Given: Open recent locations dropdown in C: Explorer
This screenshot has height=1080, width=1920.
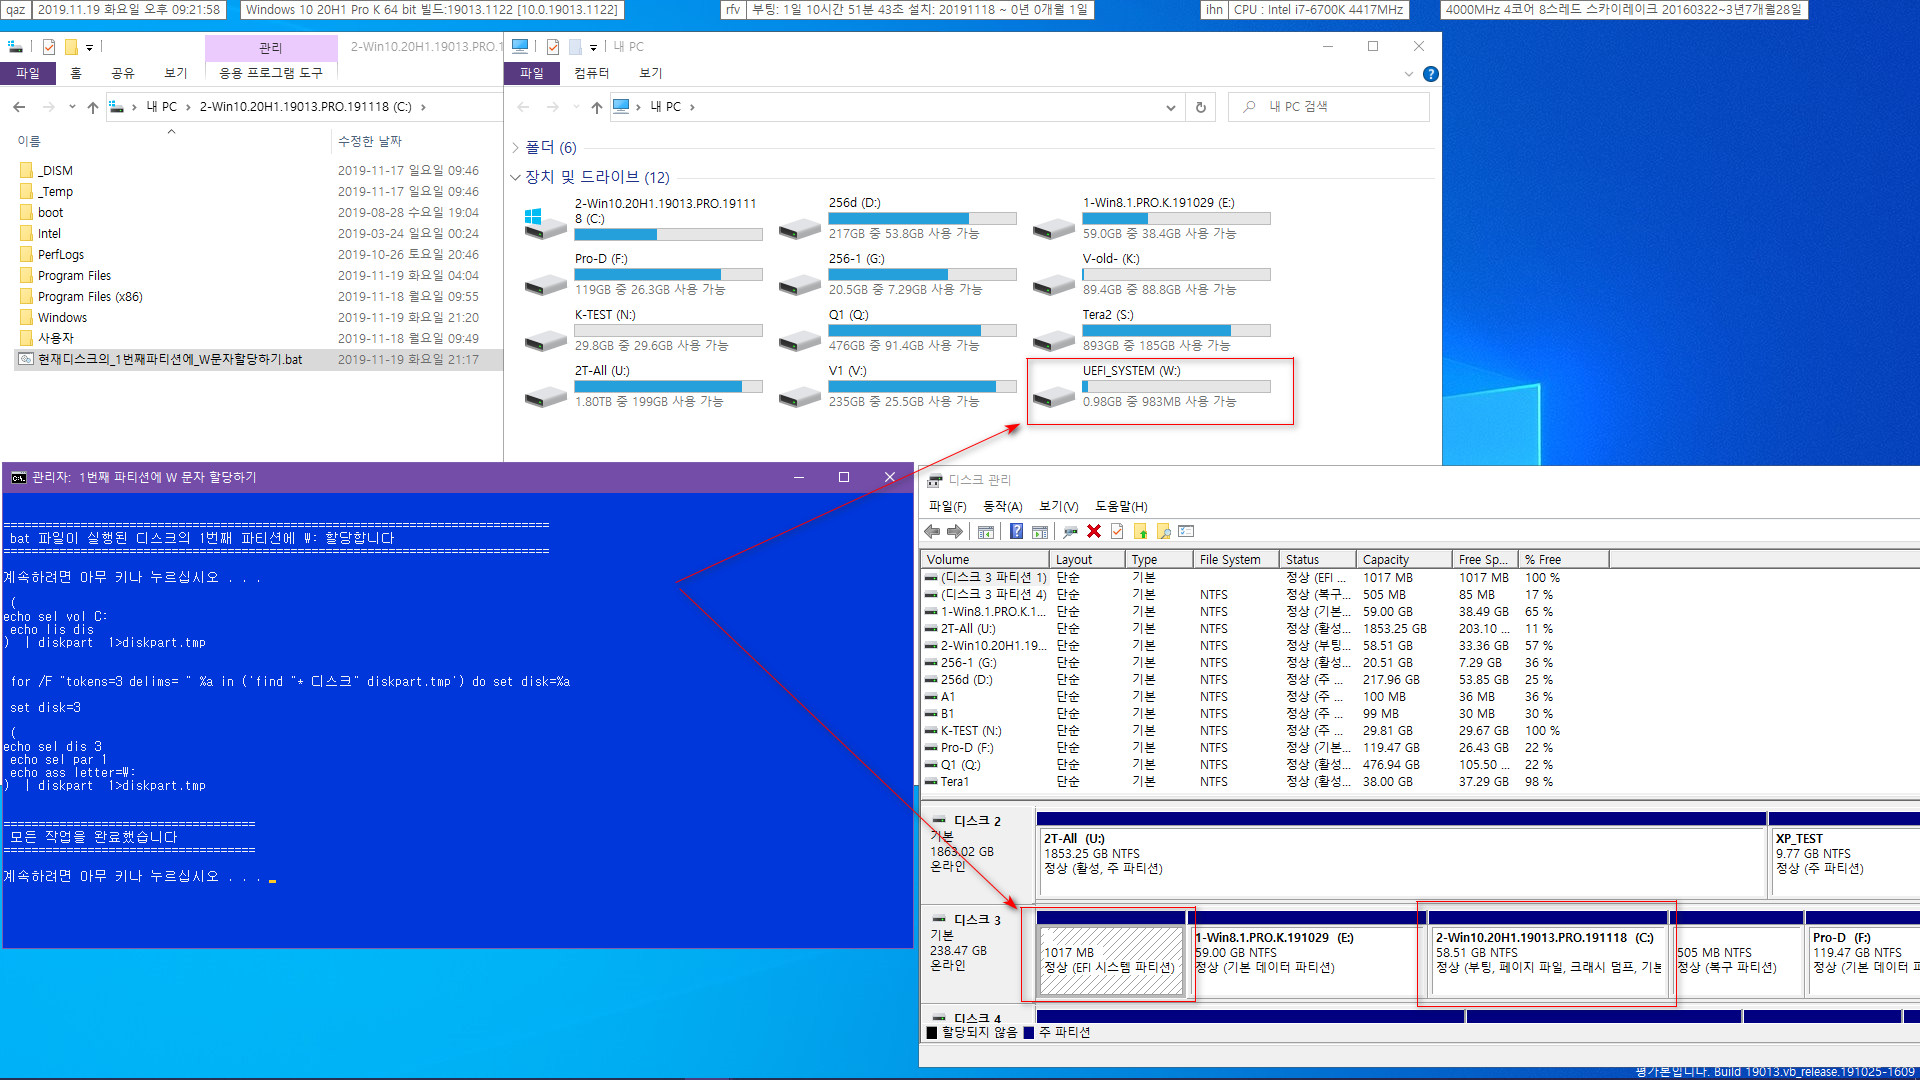Looking at the screenshot, I should click(71, 107).
